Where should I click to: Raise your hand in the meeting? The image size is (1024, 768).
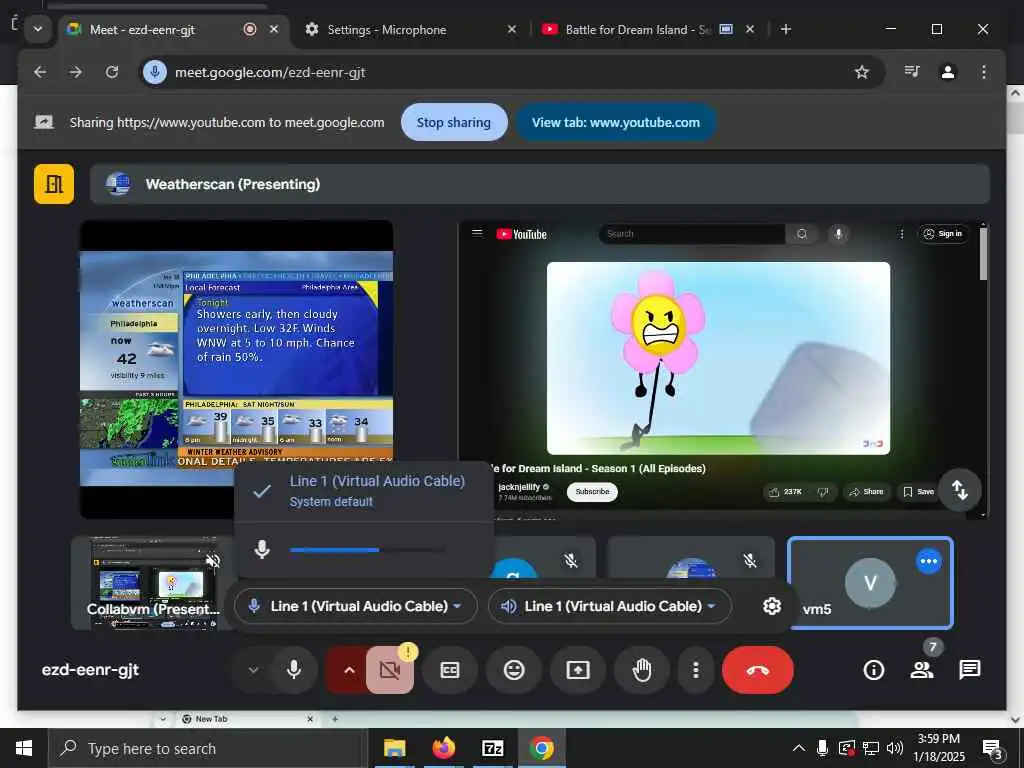(642, 670)
